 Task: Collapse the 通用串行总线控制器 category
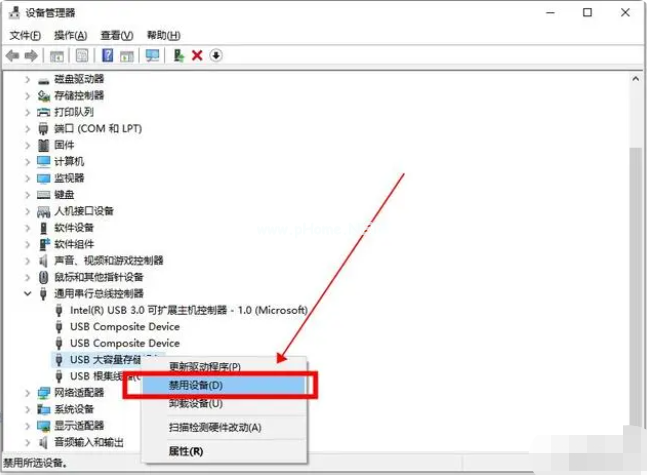(x=28, y=293)
